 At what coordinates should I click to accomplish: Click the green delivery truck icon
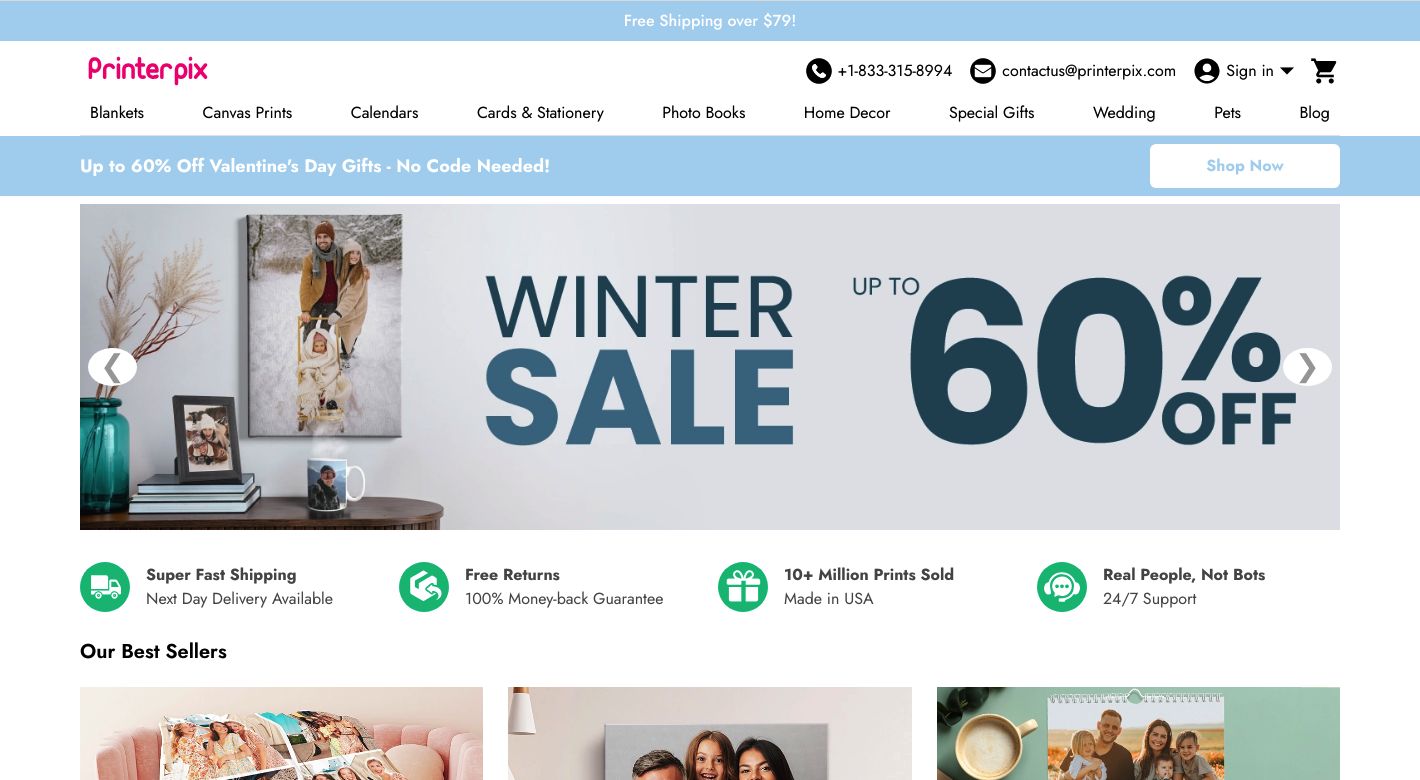point(105,587)
